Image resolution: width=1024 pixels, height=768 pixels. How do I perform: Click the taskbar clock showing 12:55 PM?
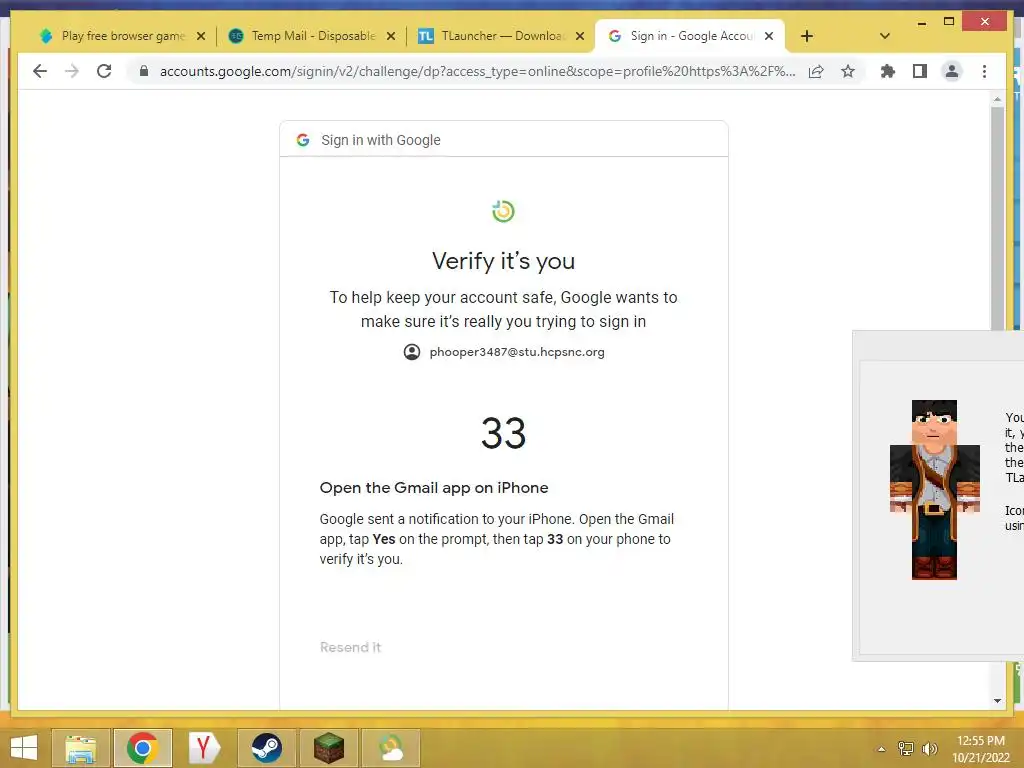(x=981, y=749)
